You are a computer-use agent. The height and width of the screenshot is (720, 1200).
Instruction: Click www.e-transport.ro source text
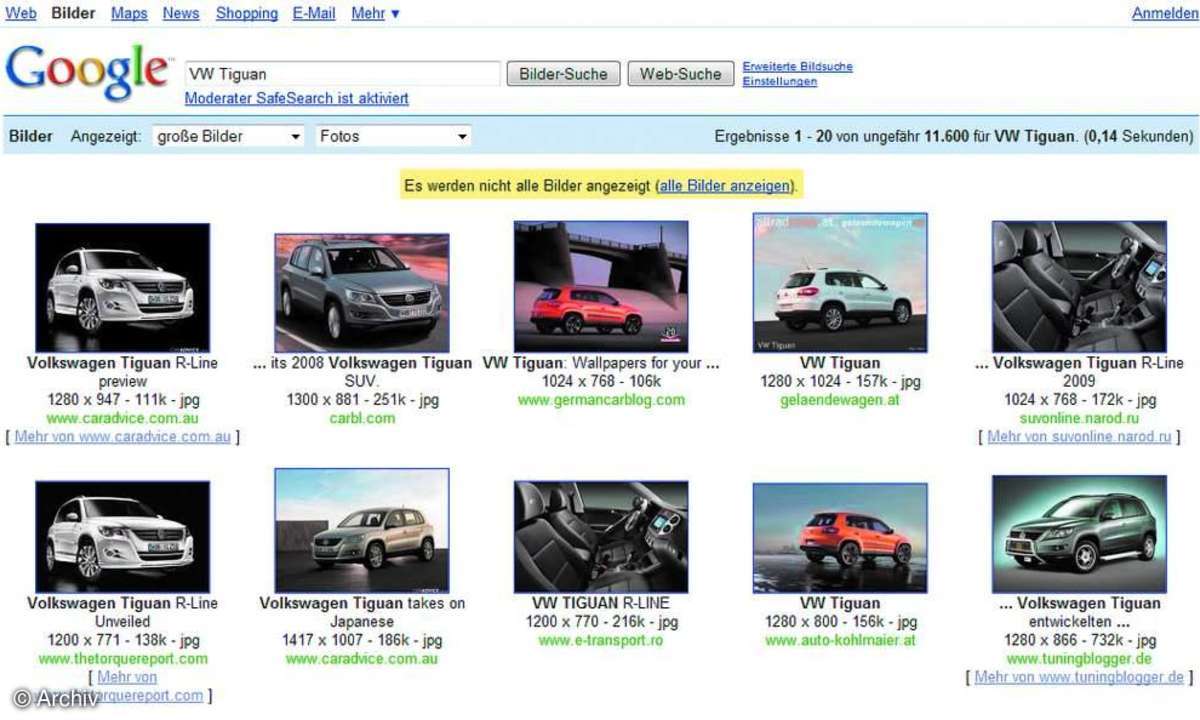click(x=601, y=640)
